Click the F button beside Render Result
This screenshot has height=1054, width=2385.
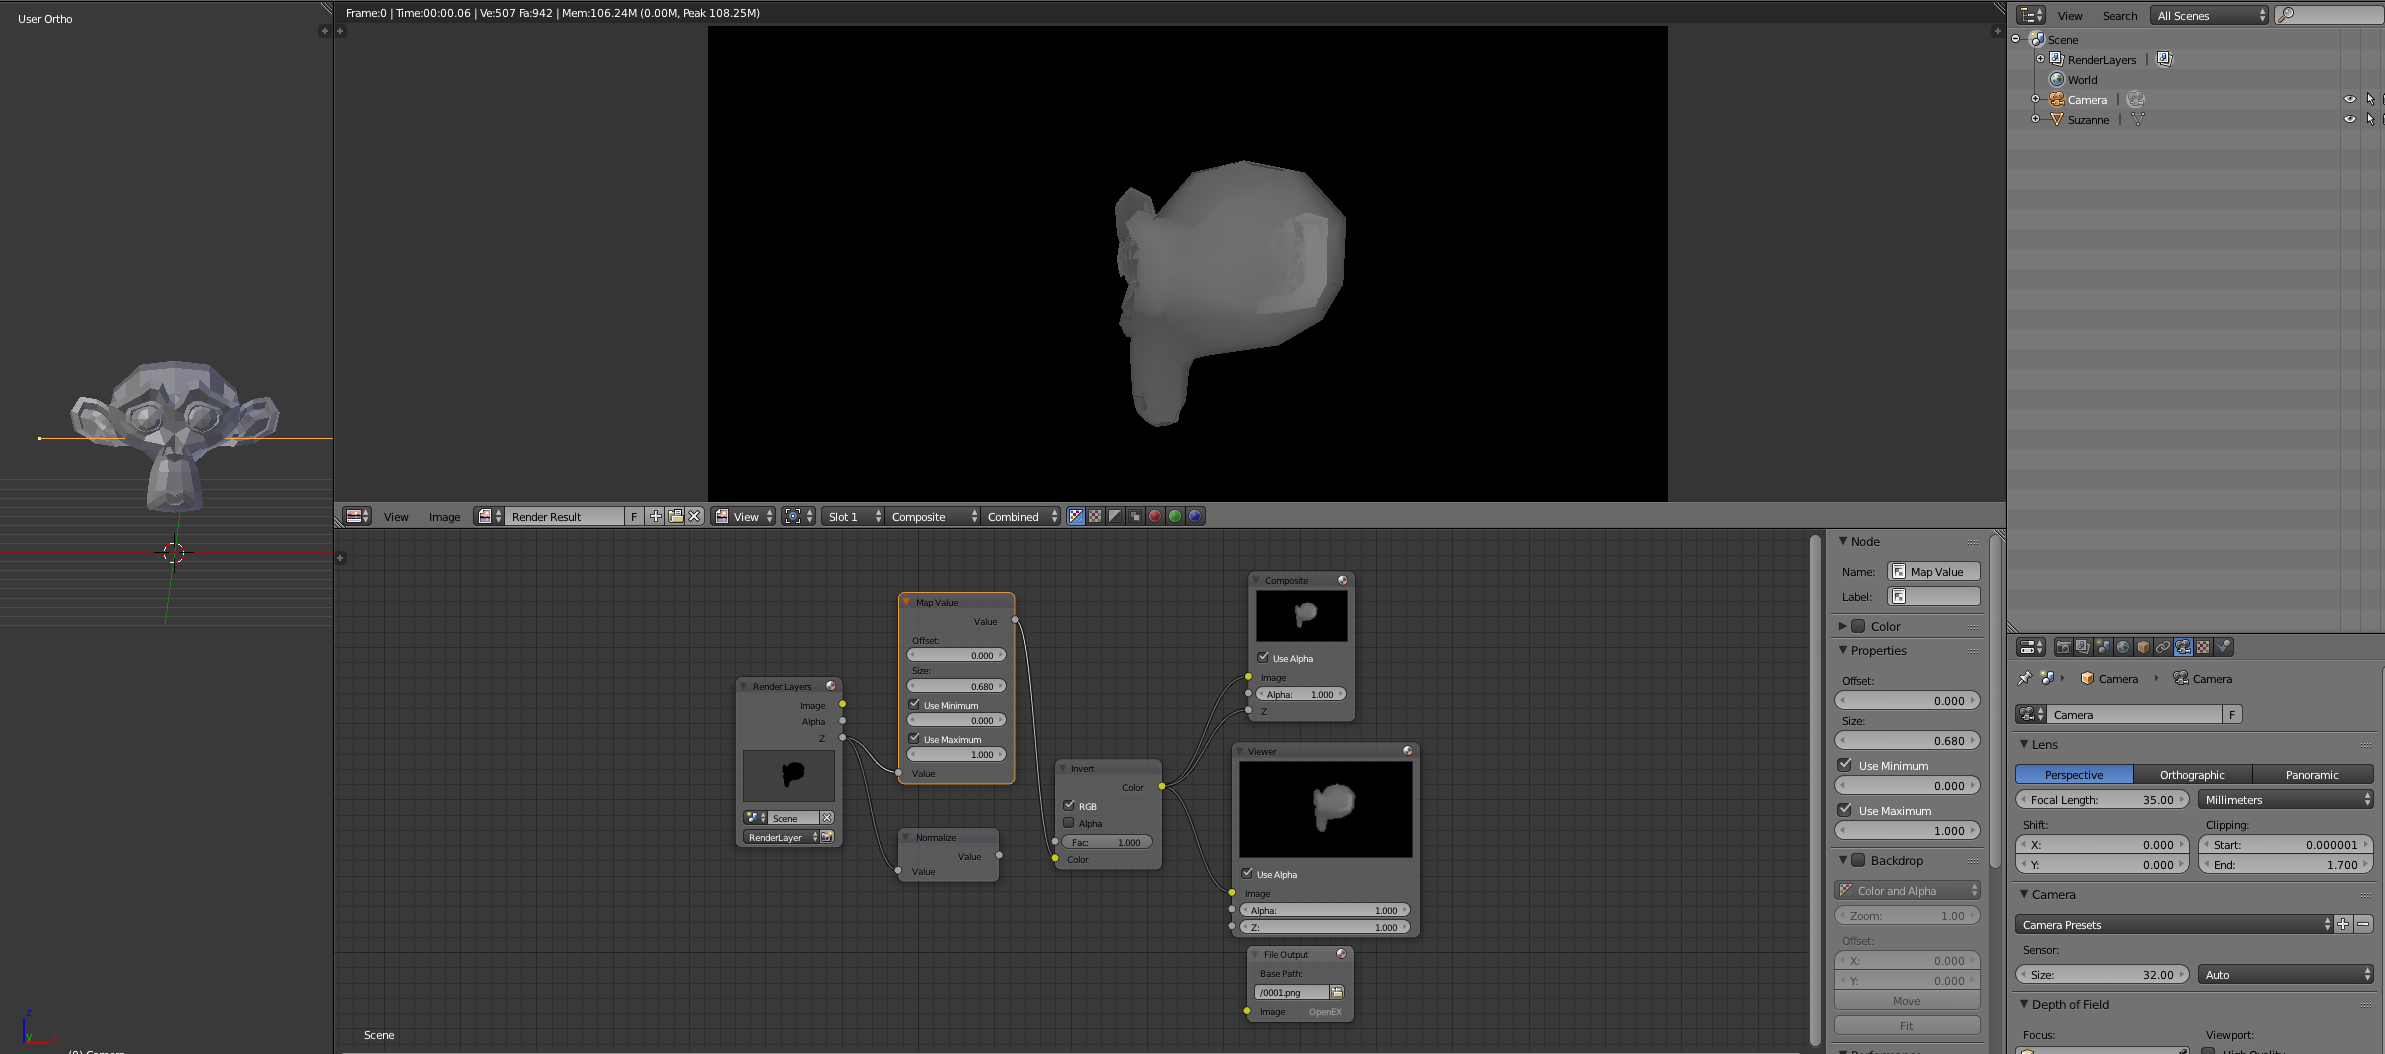pos(634,516)
